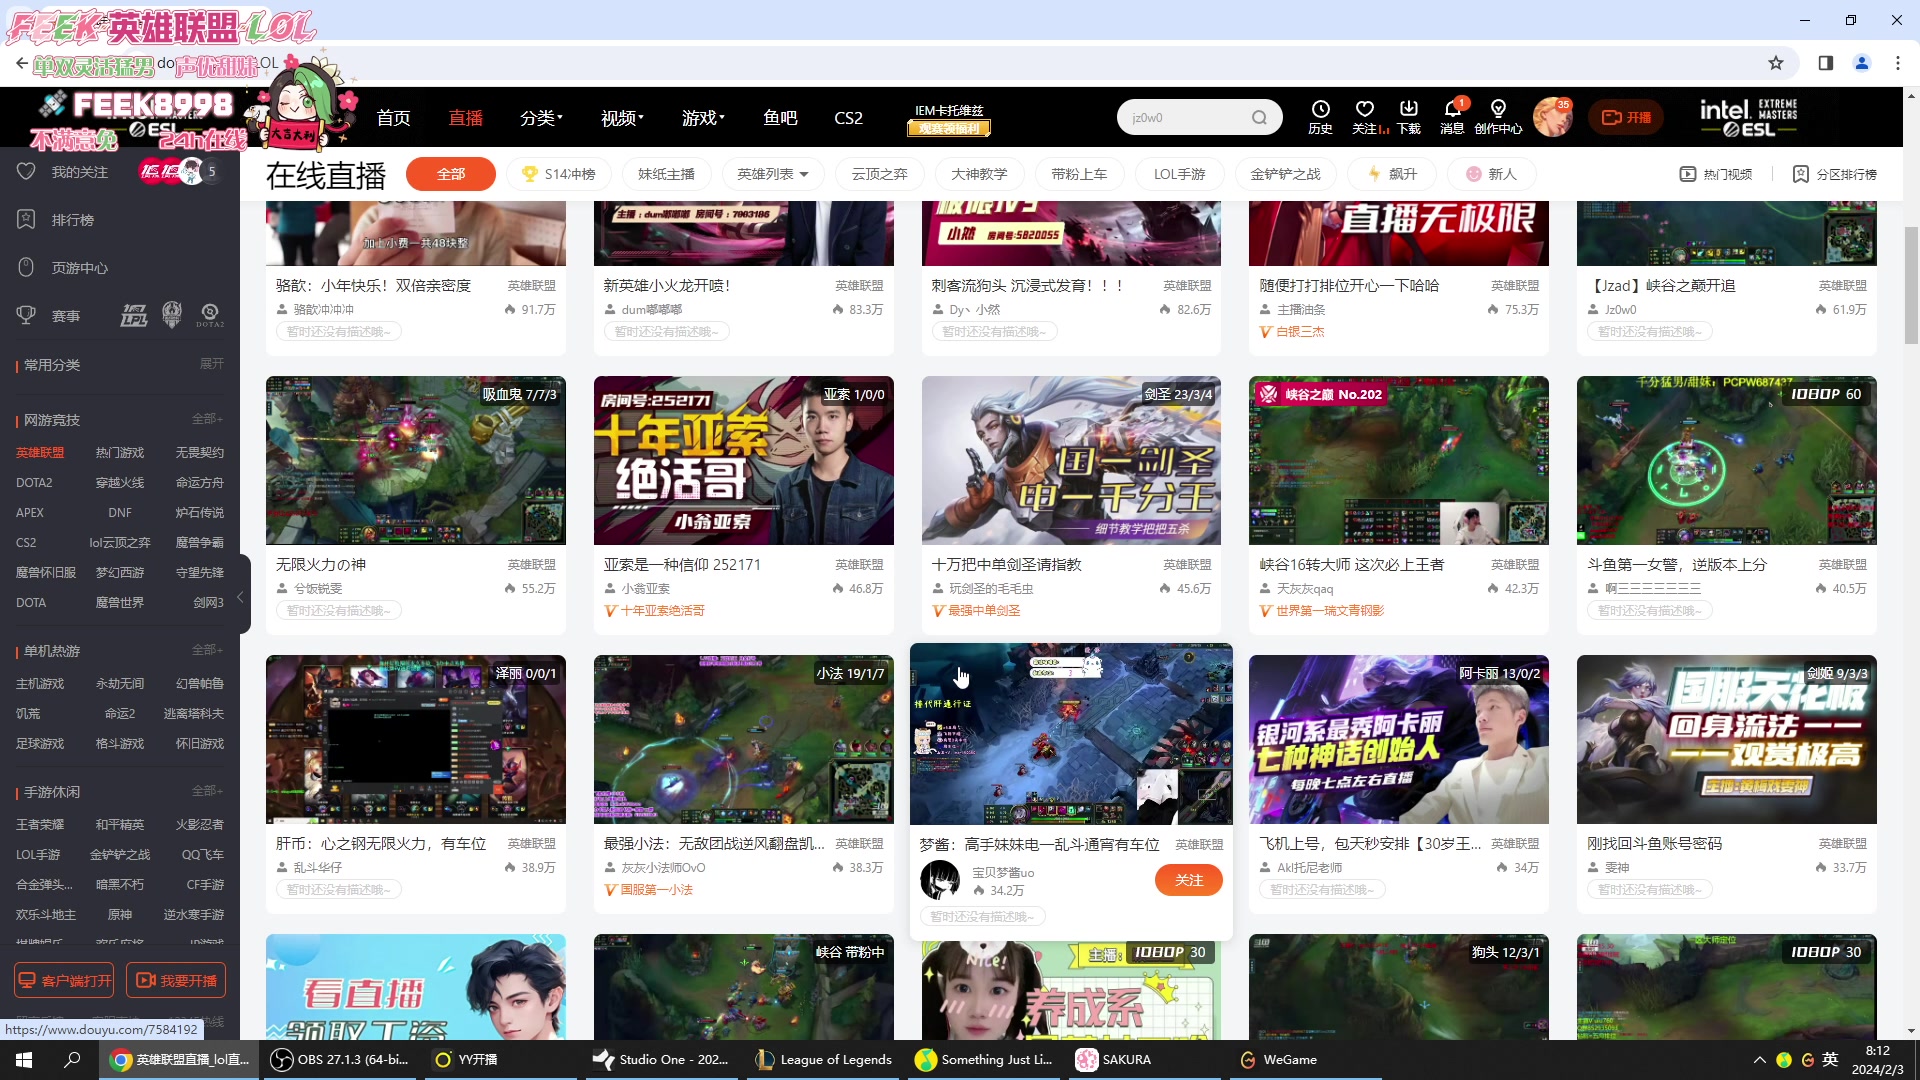
Task: Open 鱼吧 in navigation
Action: (x=780, y=118)
